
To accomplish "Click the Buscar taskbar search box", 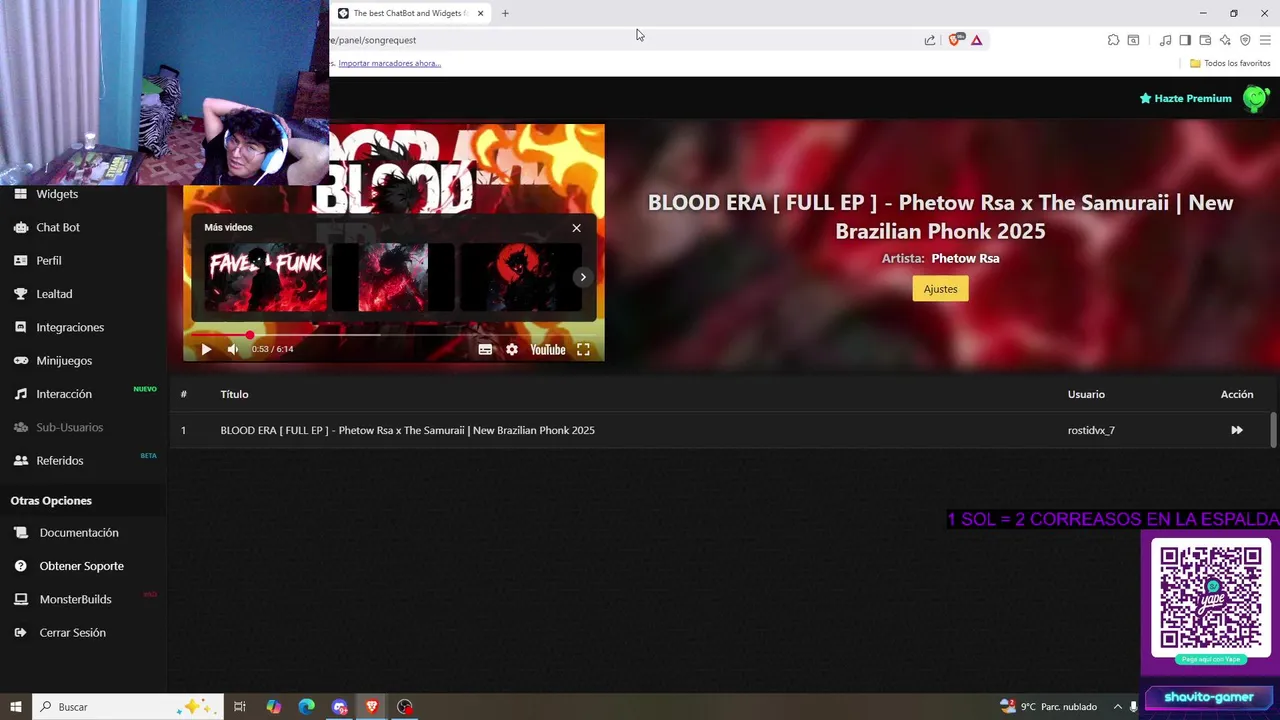I will pyautogui.click(x=127, y=707).
